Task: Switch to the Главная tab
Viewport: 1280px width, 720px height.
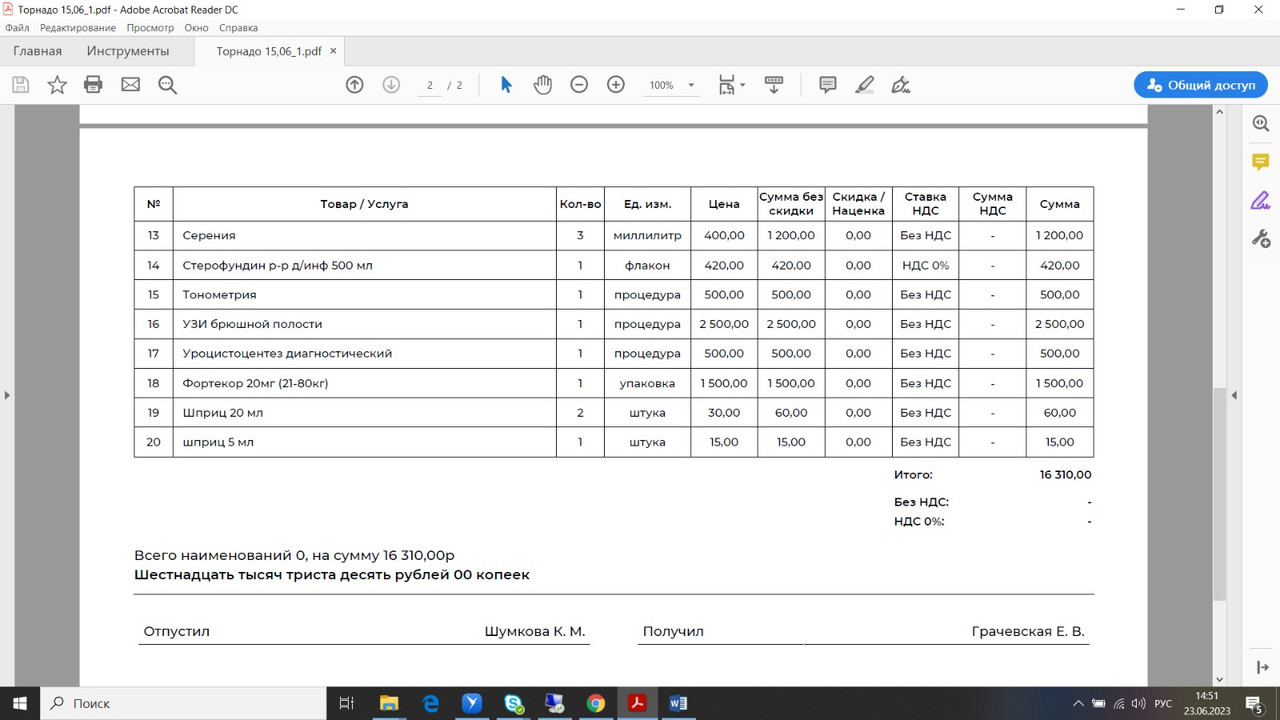Action: tap(37, 51)
